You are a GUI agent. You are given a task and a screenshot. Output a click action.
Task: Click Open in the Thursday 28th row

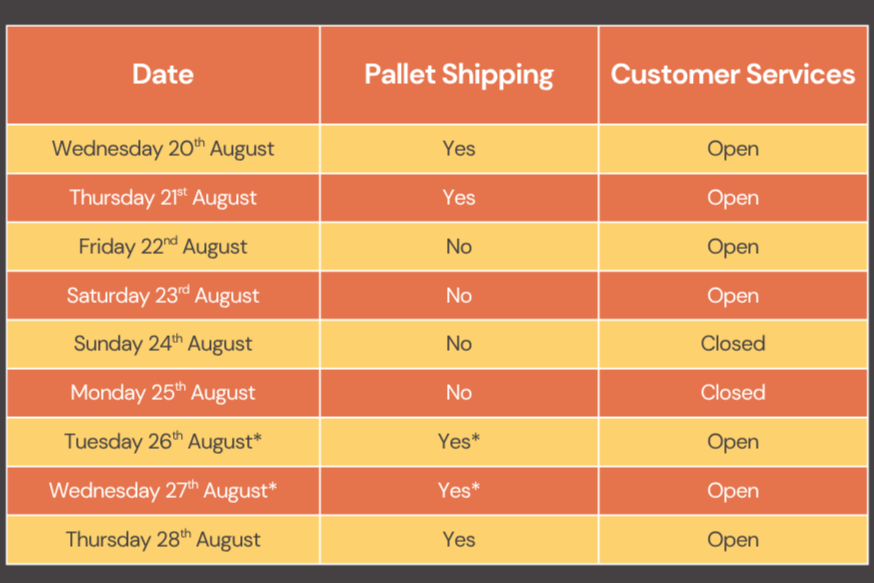coord(732,541)
